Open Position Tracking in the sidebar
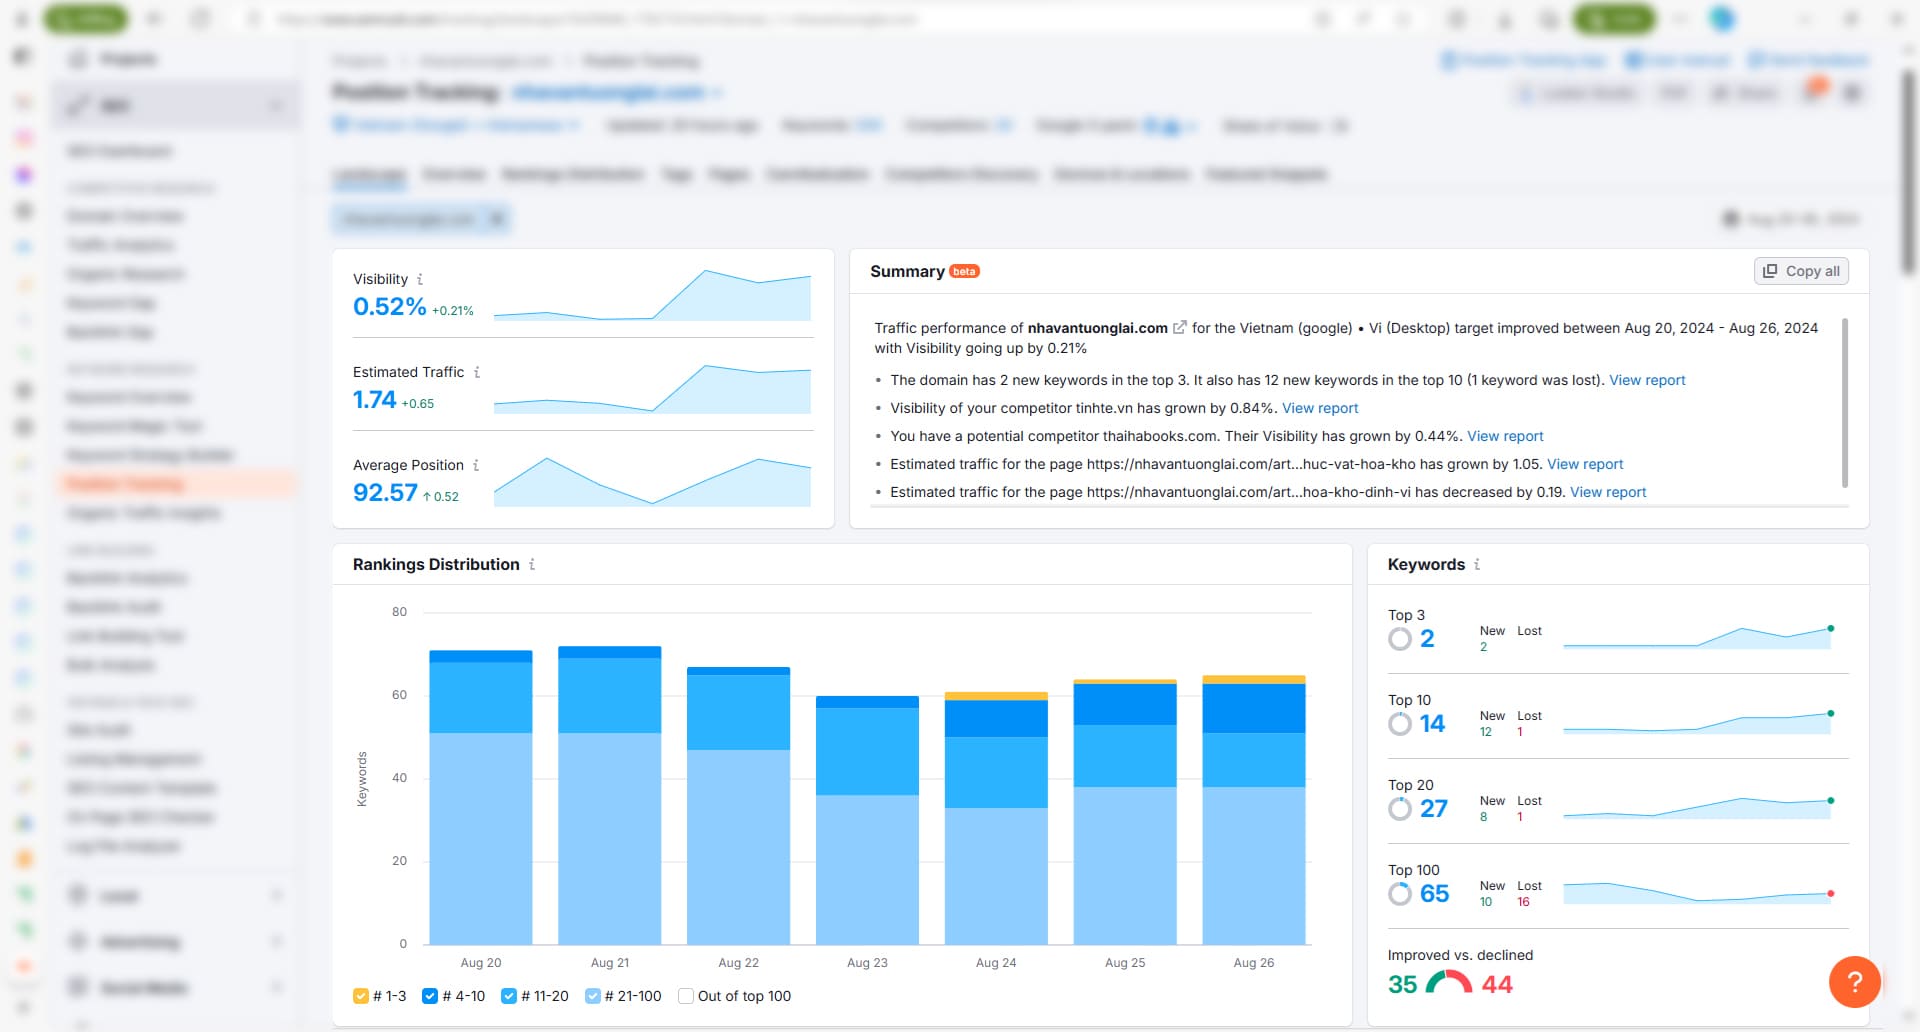 point(177,484)
